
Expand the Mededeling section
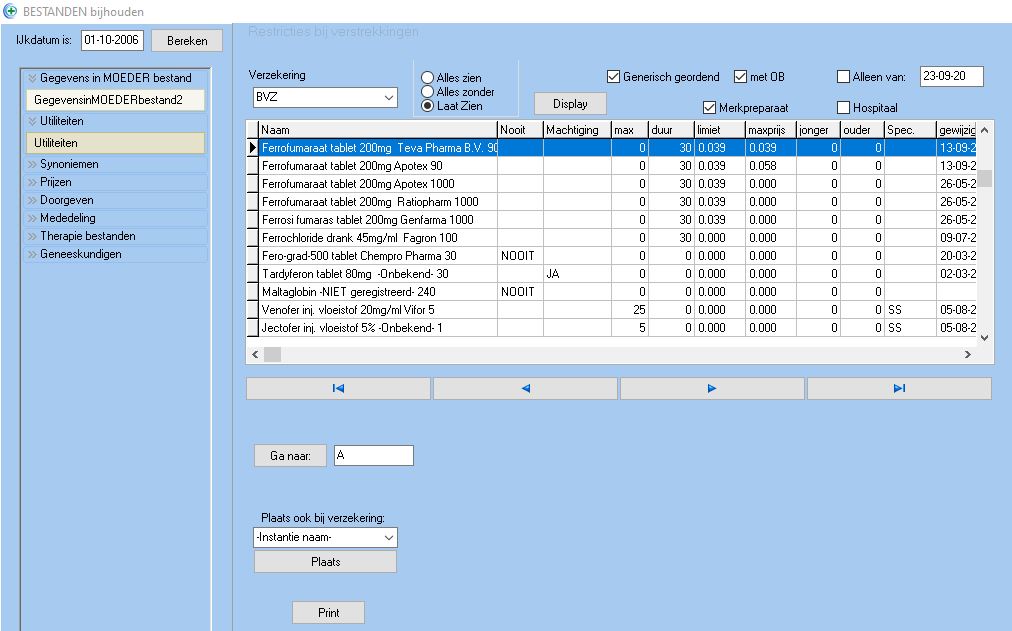tap(116, 218)
